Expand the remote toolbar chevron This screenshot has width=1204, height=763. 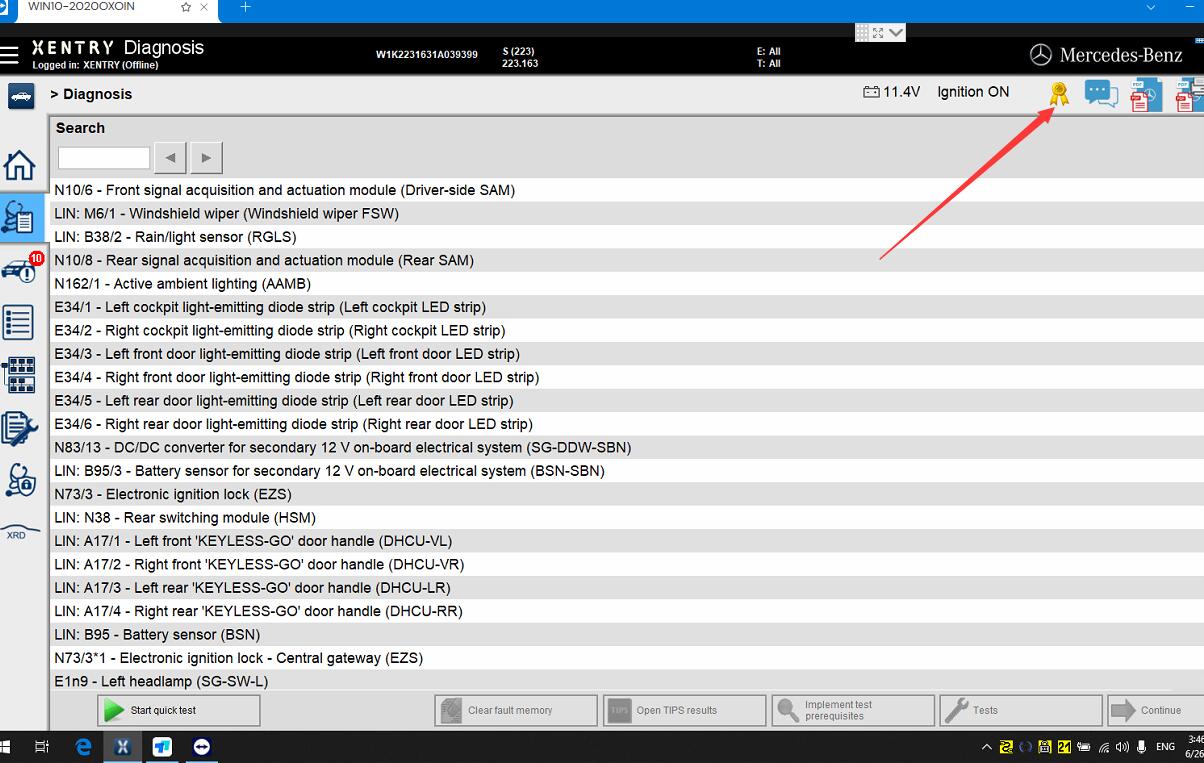click(896, 33)
